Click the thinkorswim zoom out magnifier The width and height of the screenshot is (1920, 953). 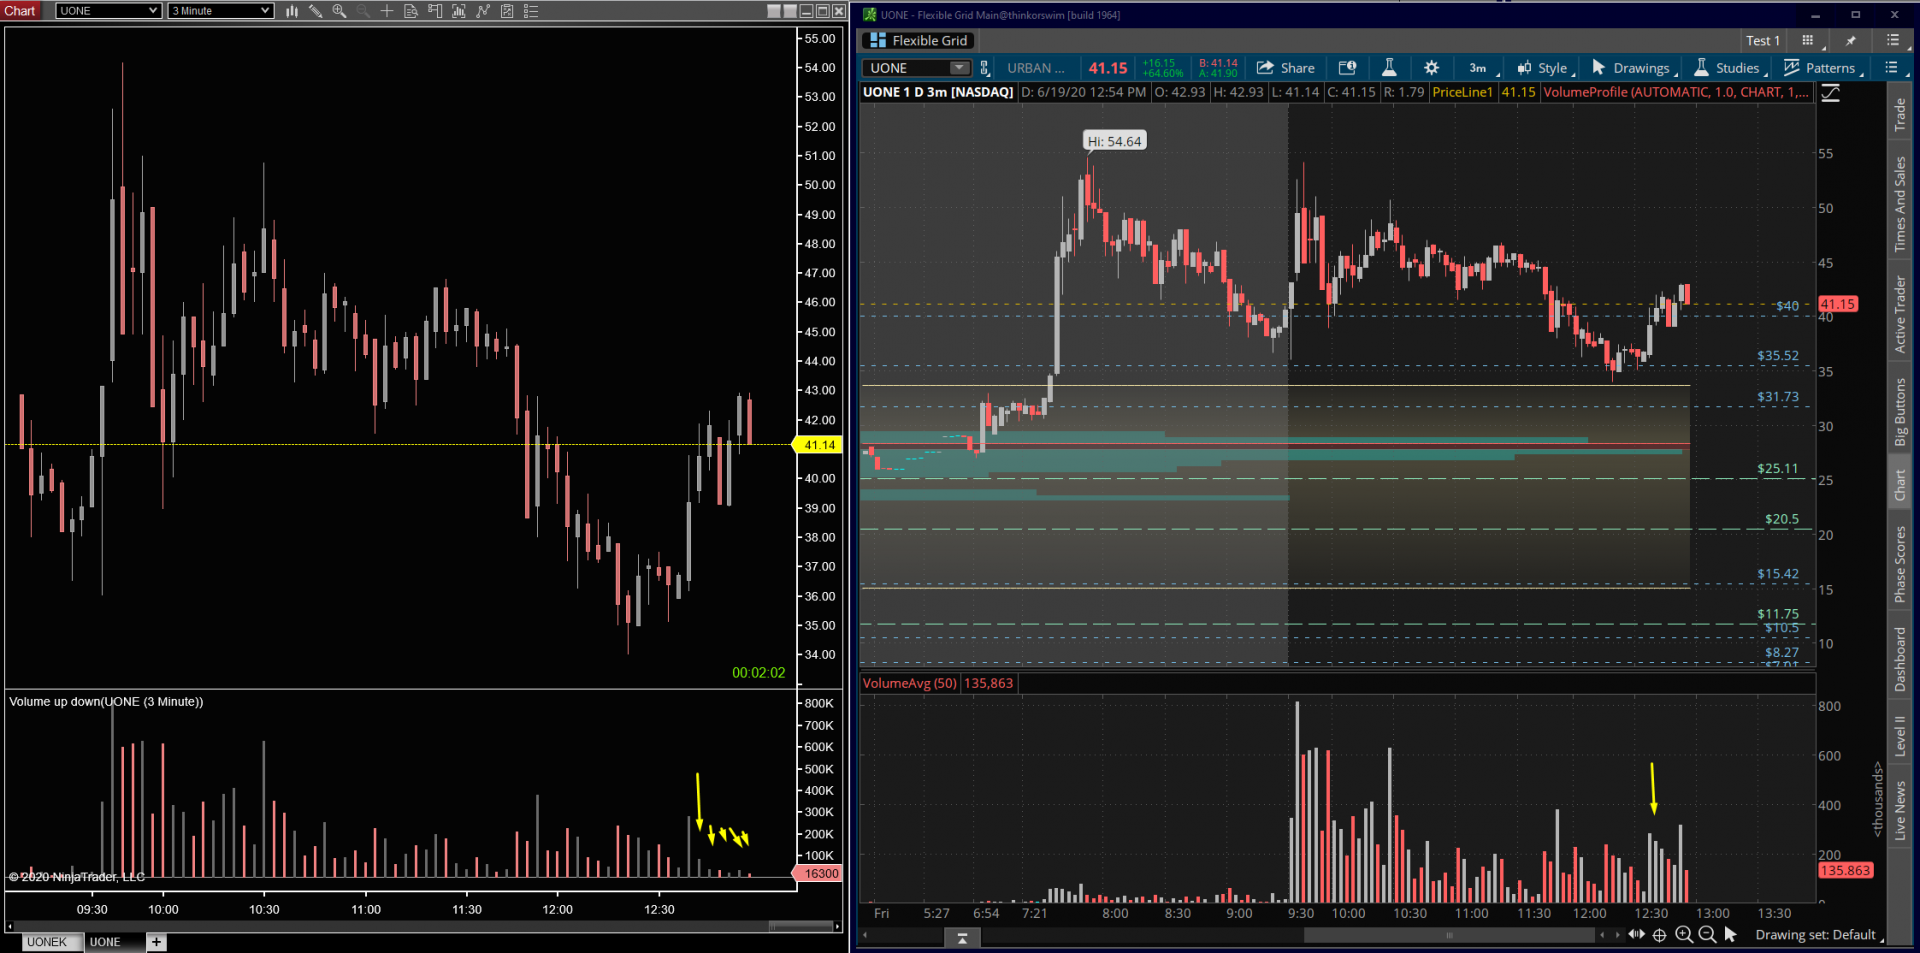pyautogui.click(x=1707, y=935)
